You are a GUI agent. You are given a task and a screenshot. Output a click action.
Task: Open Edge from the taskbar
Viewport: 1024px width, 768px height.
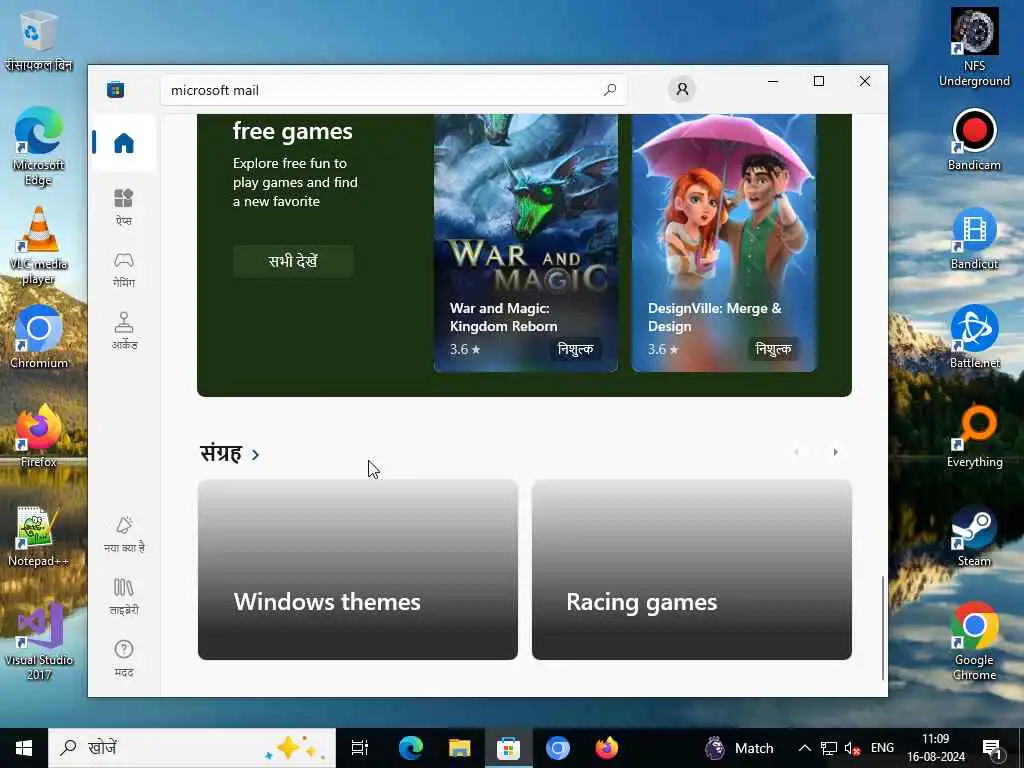[x=411, y=748]
